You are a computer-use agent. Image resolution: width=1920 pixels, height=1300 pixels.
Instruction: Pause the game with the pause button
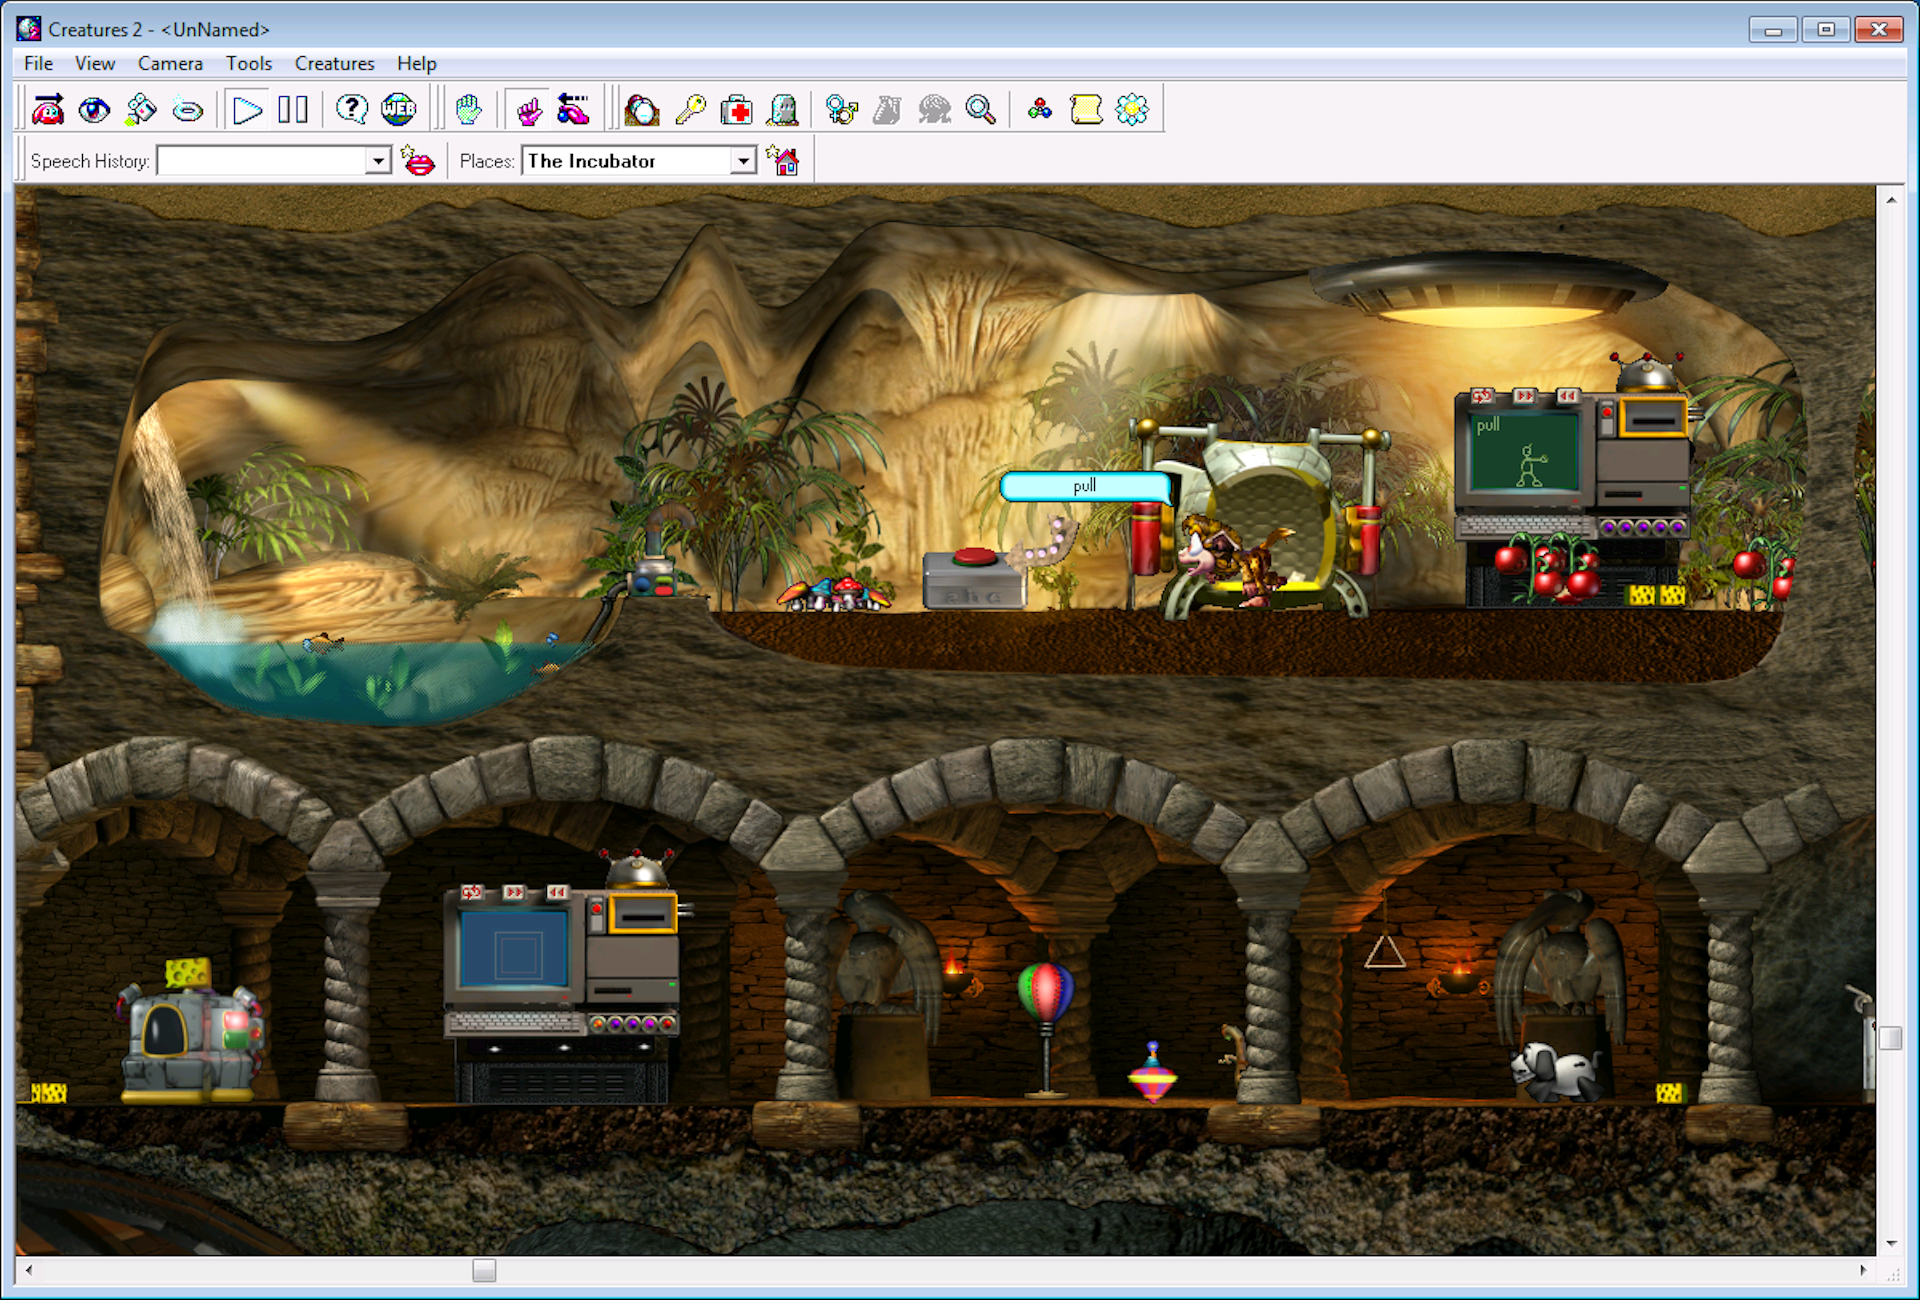pos(293,109)
